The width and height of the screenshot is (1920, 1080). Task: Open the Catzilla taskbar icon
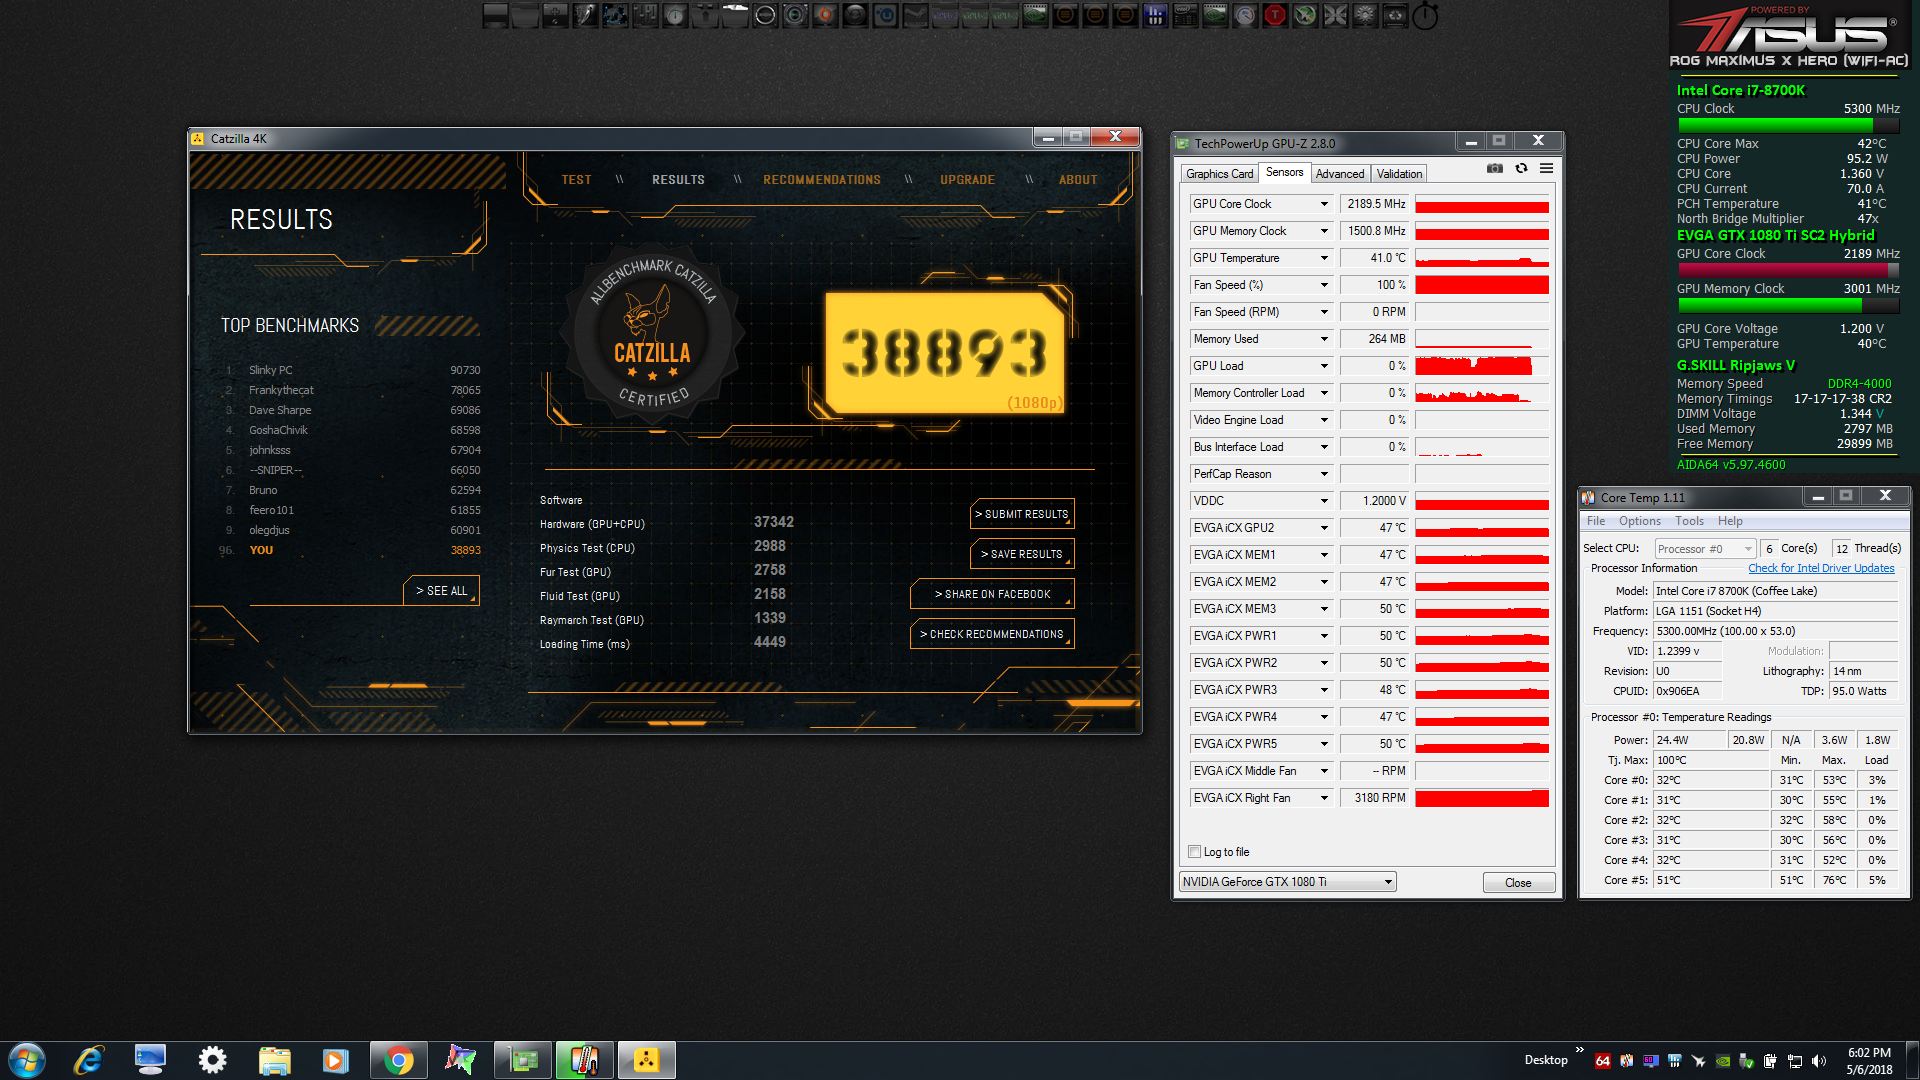646,1060
